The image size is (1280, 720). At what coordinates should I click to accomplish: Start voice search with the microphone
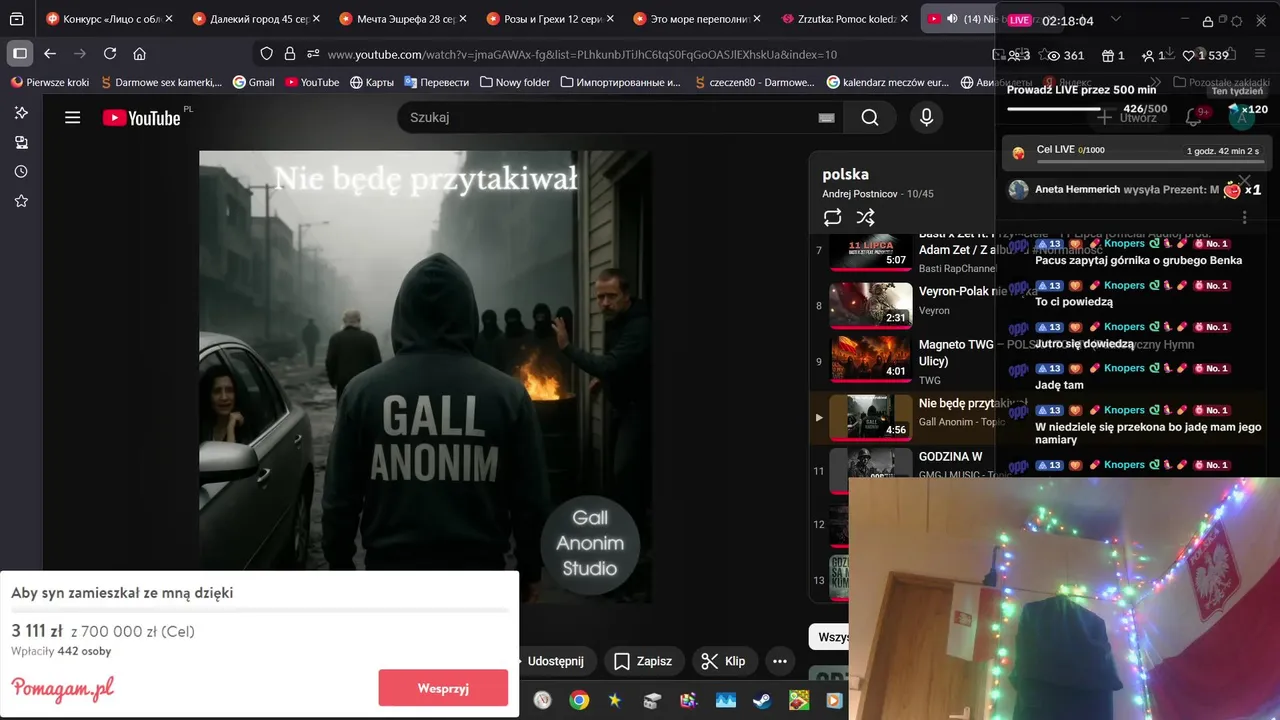pos(926,118)
